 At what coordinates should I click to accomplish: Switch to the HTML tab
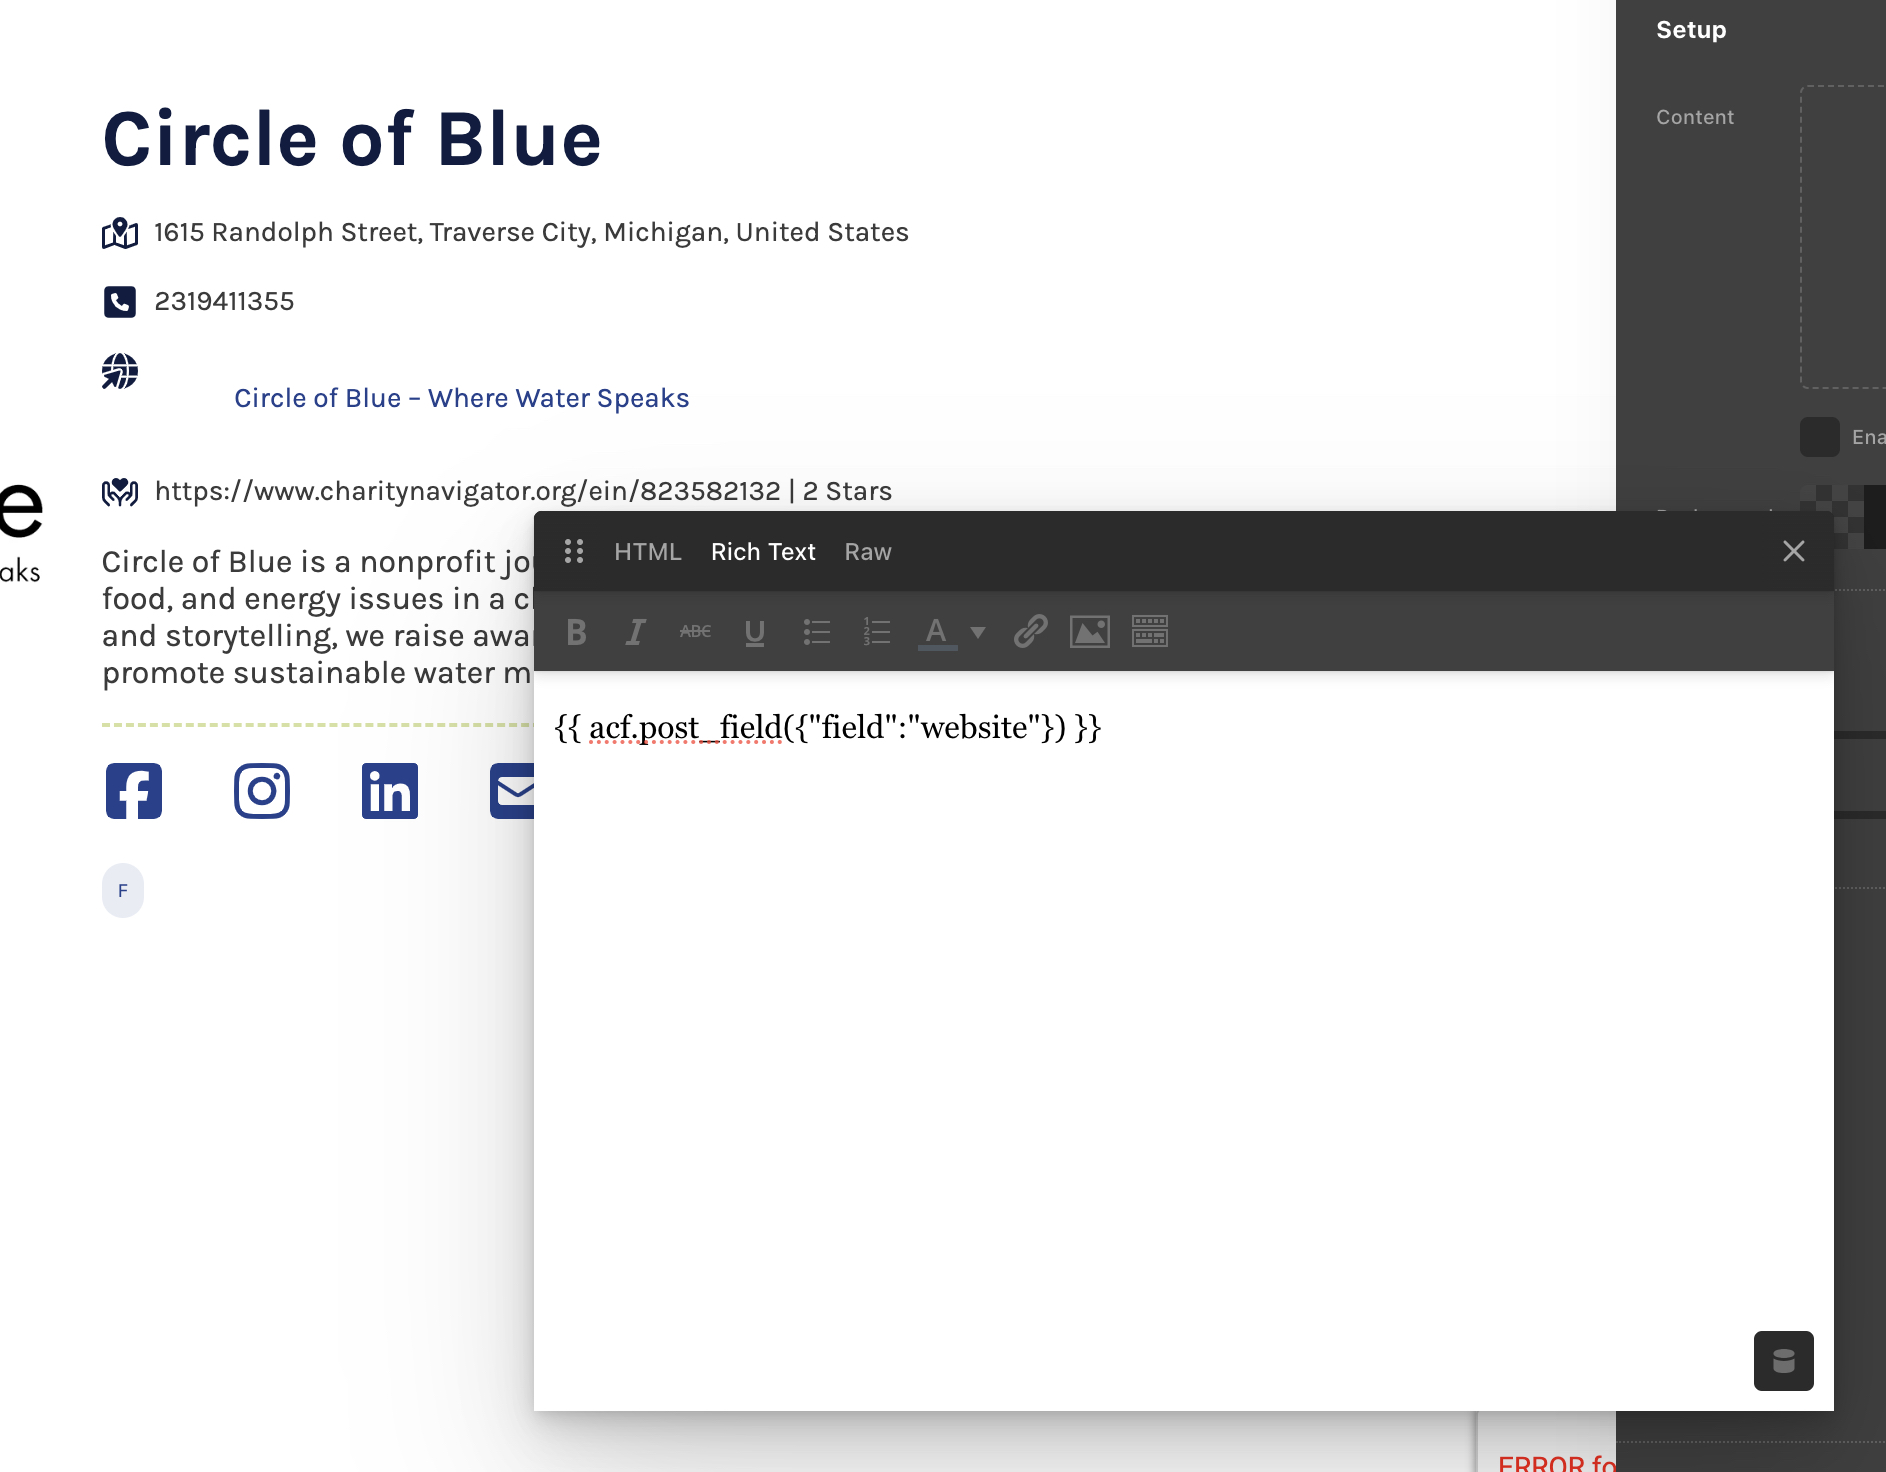pyautogui.click(x=648, y=552)
